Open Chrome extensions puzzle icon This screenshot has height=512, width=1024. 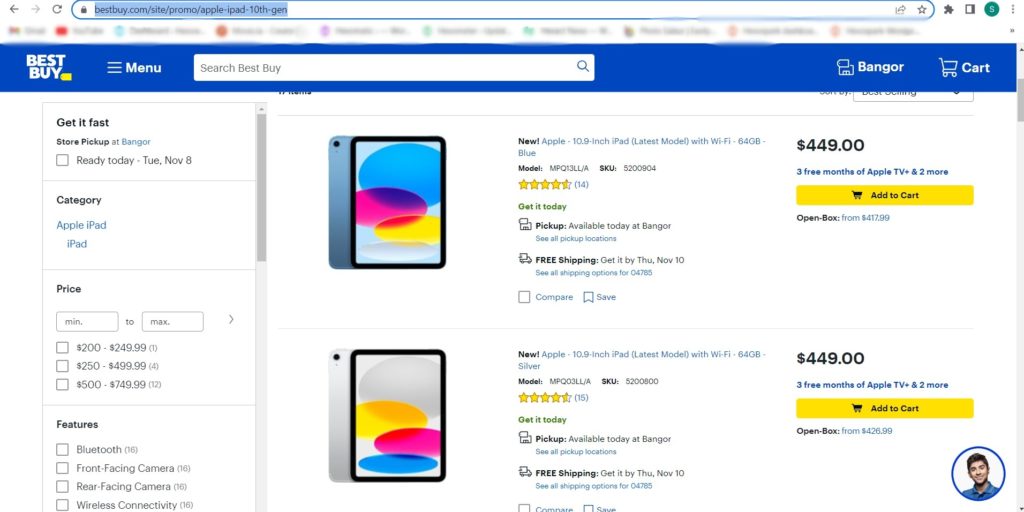tap(948, 10)
